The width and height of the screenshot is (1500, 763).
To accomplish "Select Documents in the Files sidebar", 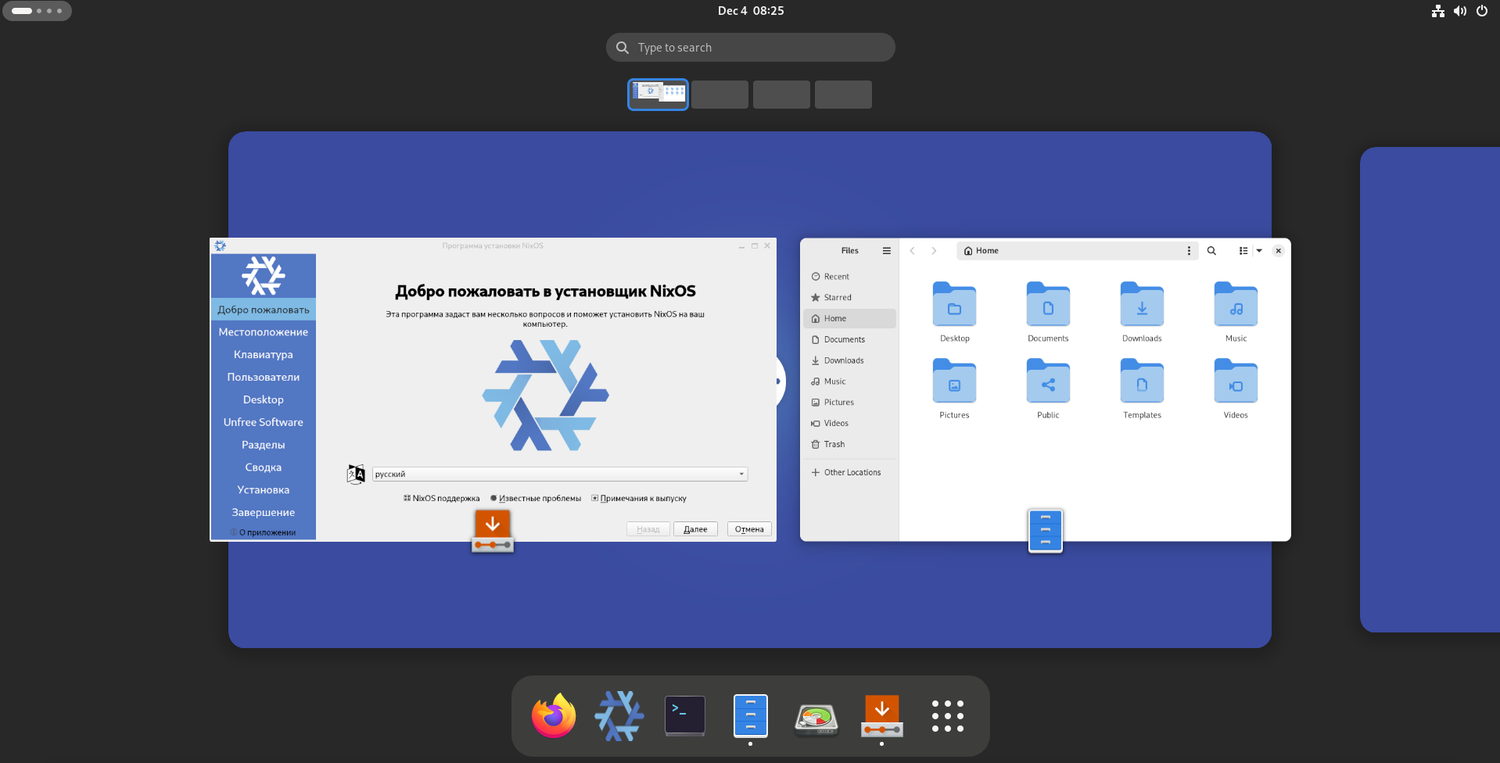I will [850, 339].
